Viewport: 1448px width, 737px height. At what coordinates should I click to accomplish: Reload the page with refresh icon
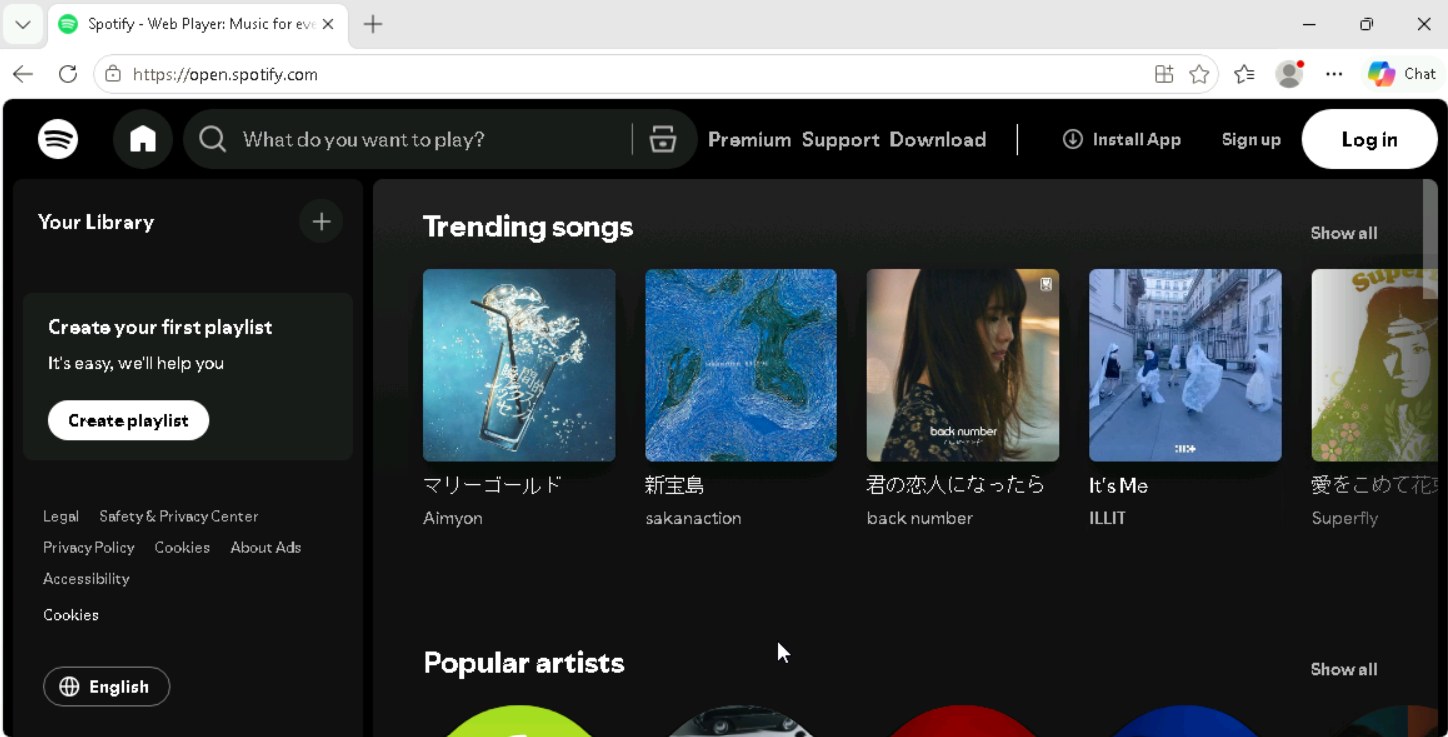[x=68, y=74]
